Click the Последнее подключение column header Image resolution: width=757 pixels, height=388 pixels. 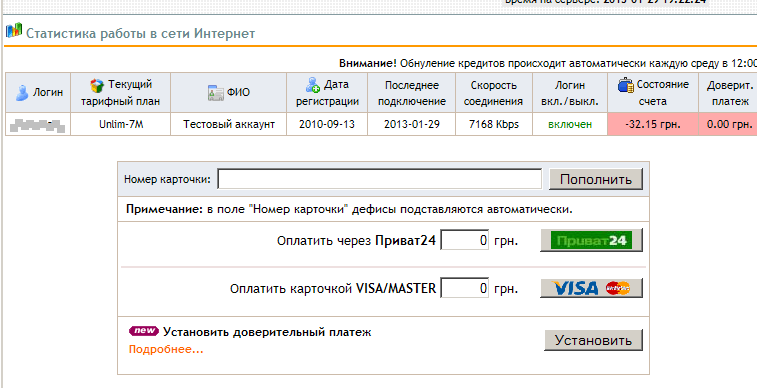click(x=411, y=93)
